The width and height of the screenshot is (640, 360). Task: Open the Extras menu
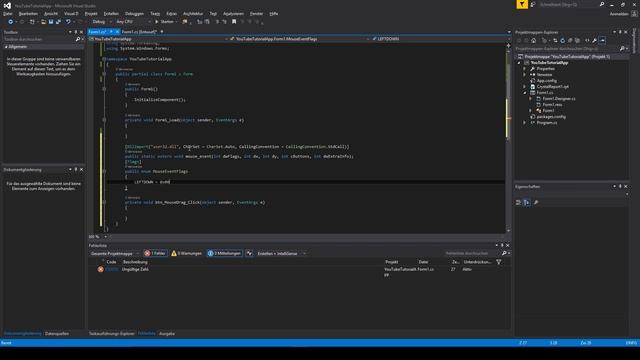(171, 13)
